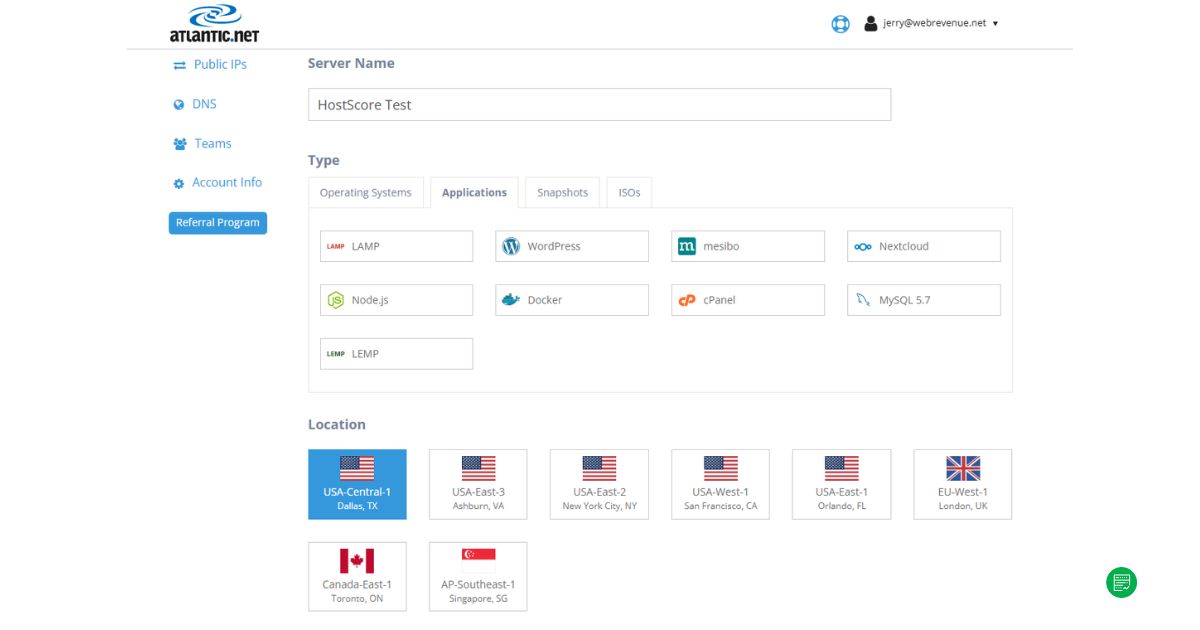Open the ISOs tab
Image resolution: width=1200 pixels, height=630 pixels.
(x=629, y=193)
